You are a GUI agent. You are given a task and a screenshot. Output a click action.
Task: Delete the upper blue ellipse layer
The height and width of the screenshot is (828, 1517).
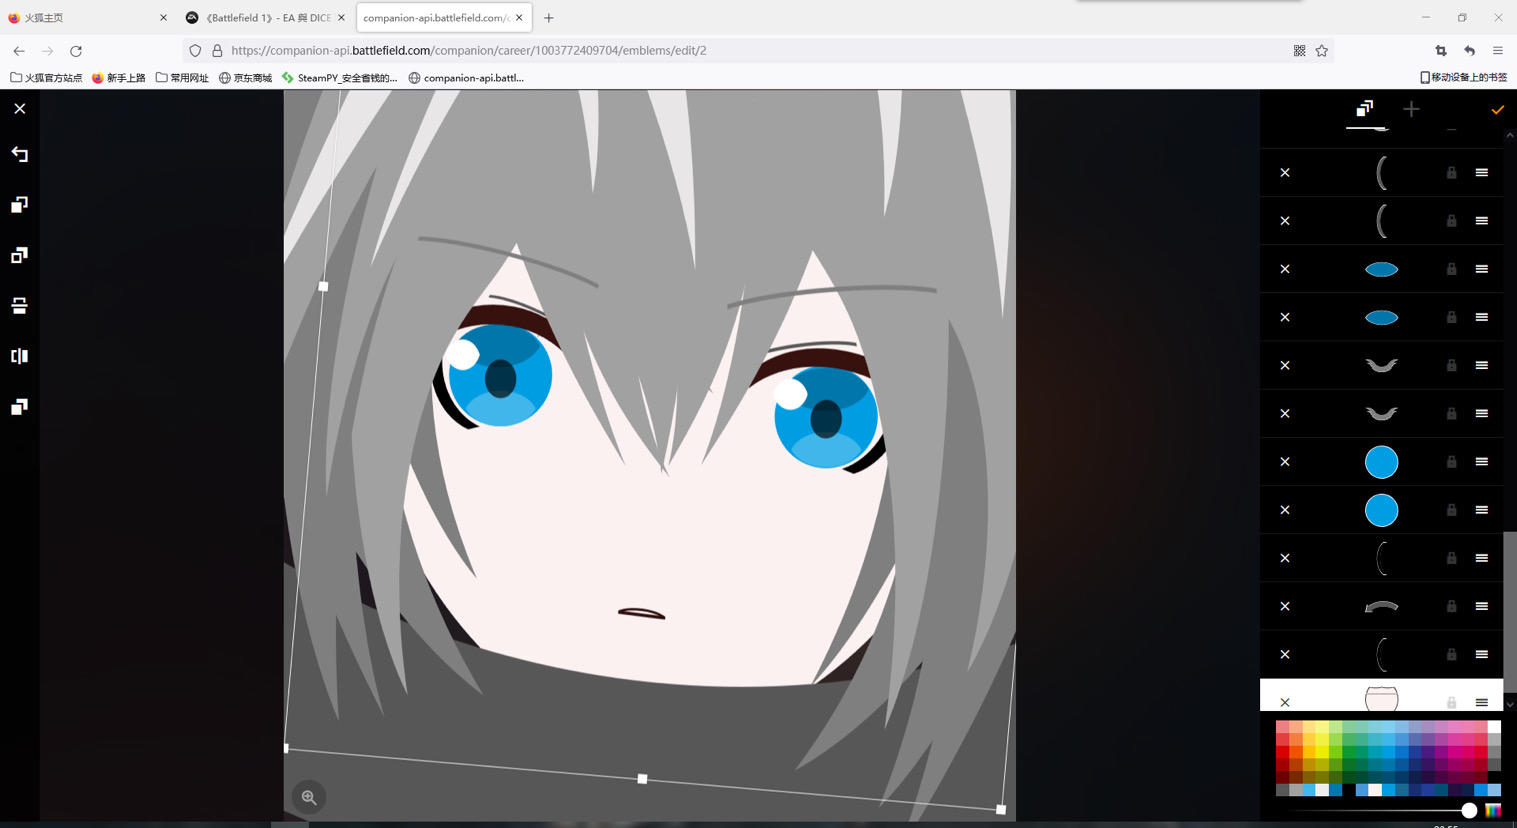click(x=1285, y=269)
